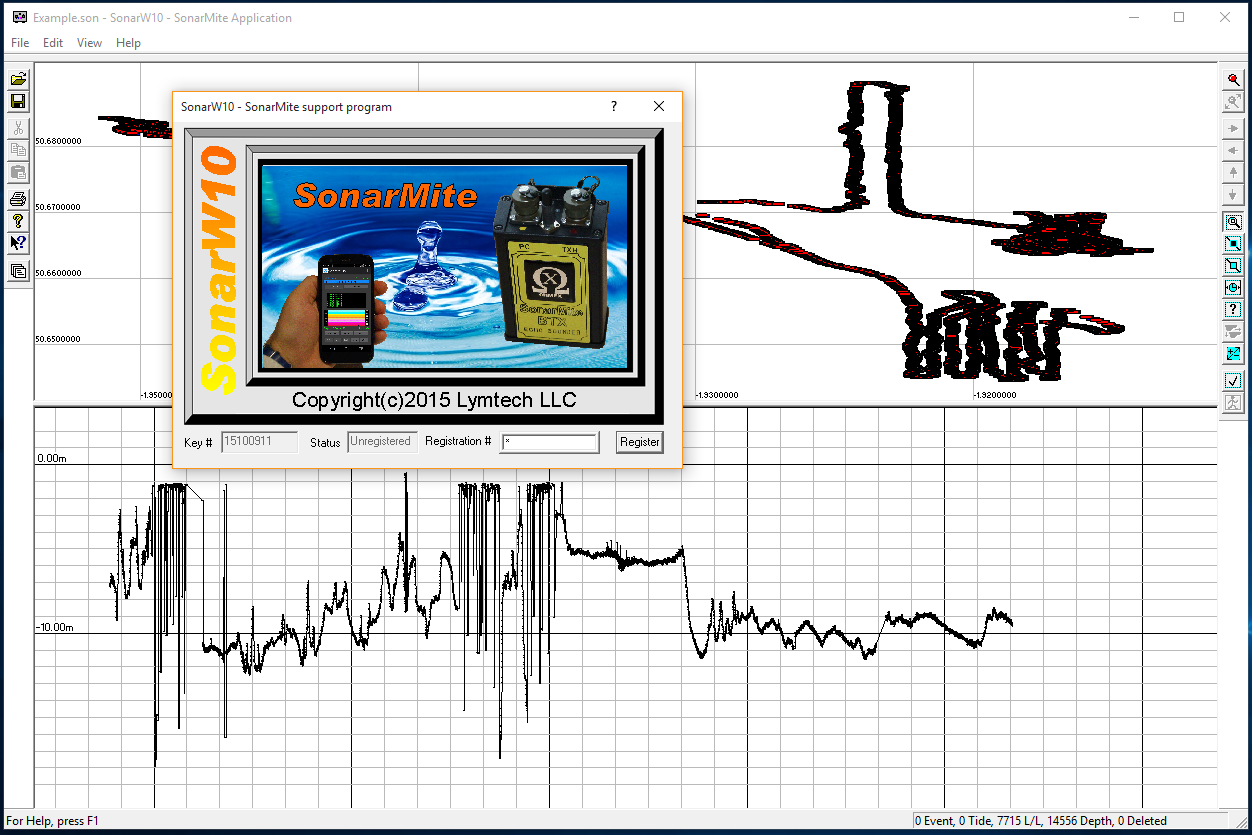Open the File menu
The height and width of the screenshot is (835, 1252).
[20, 43]
